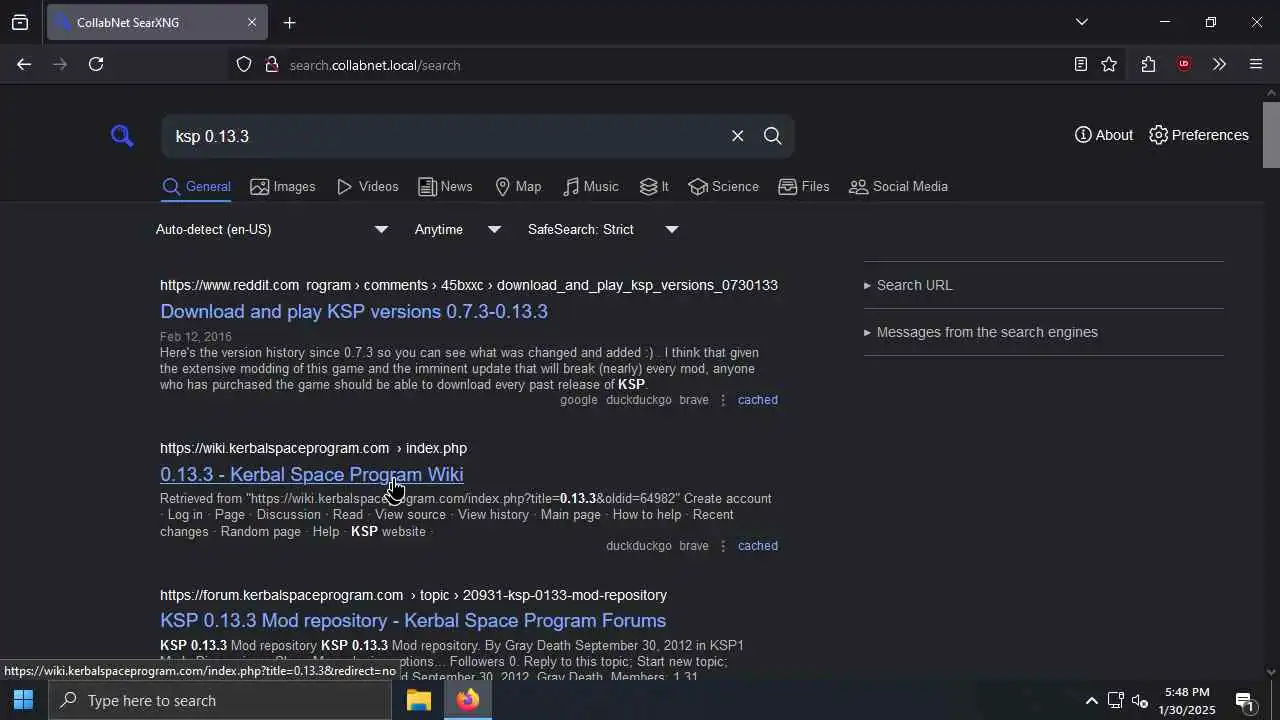
Task: Open more options dots on Reddit result
Action: pyautogui.click(x=723, y=400)
